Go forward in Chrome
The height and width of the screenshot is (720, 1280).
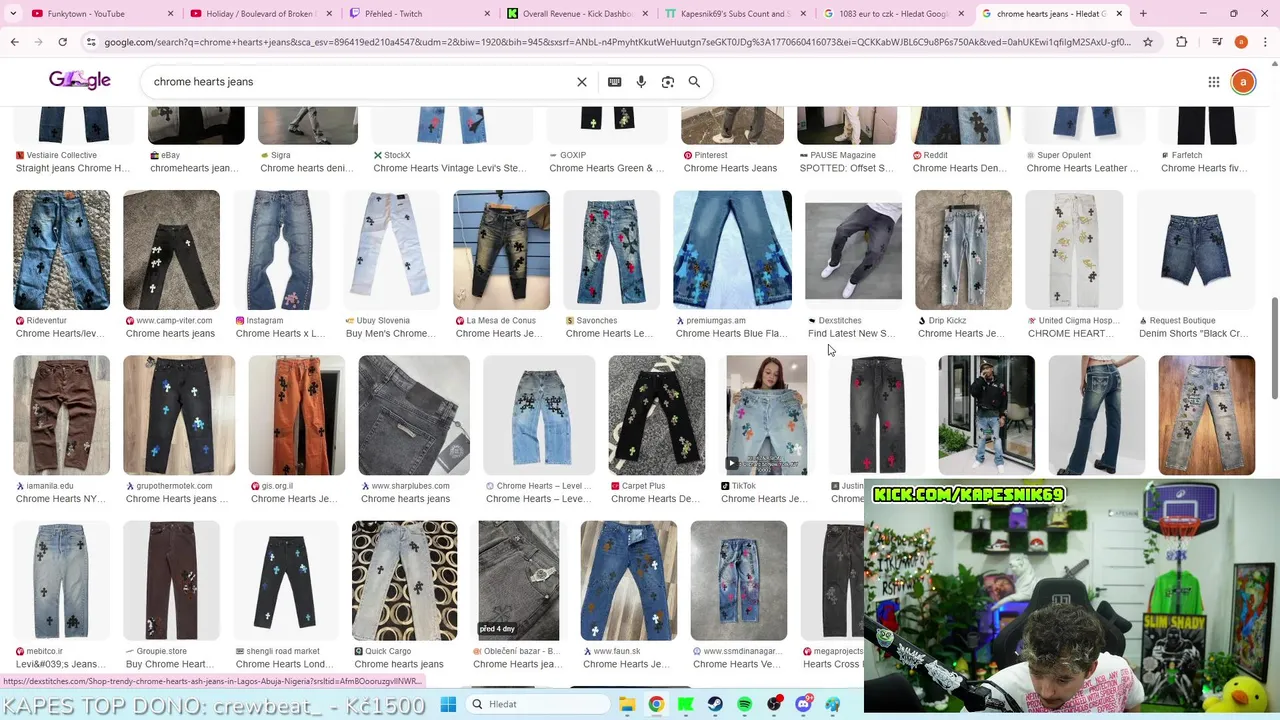click(38, 42)
